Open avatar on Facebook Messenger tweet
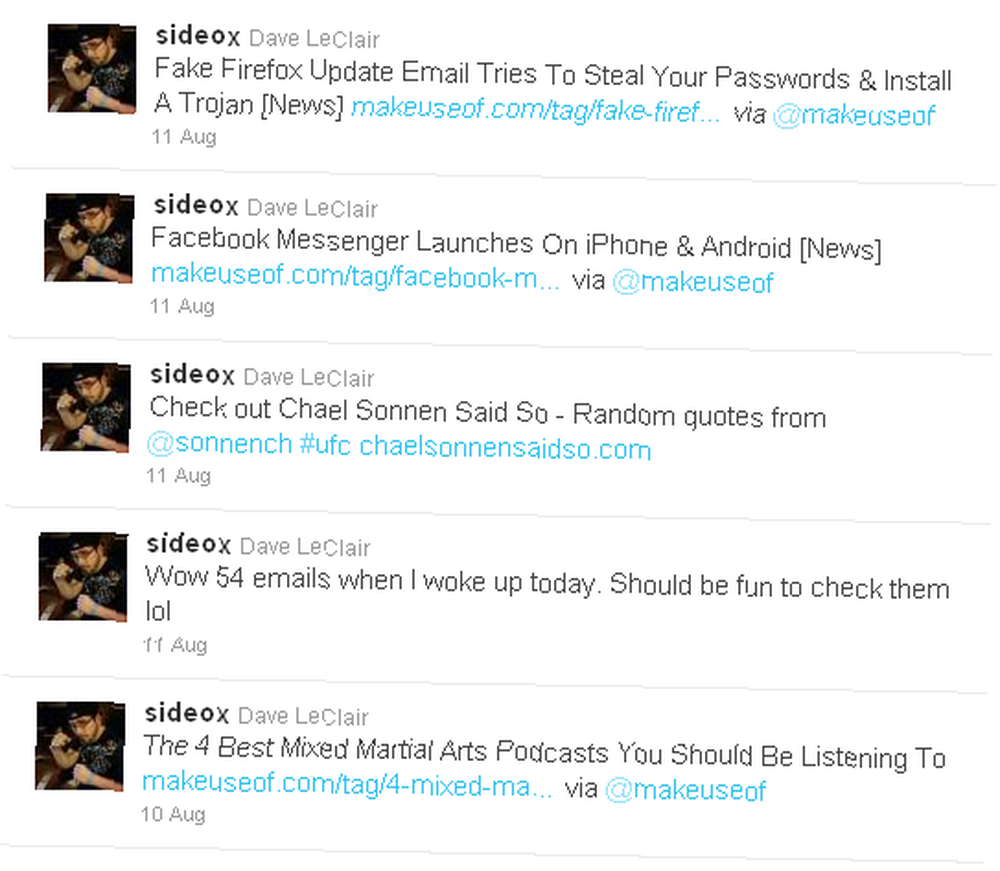 click(89, 238)
